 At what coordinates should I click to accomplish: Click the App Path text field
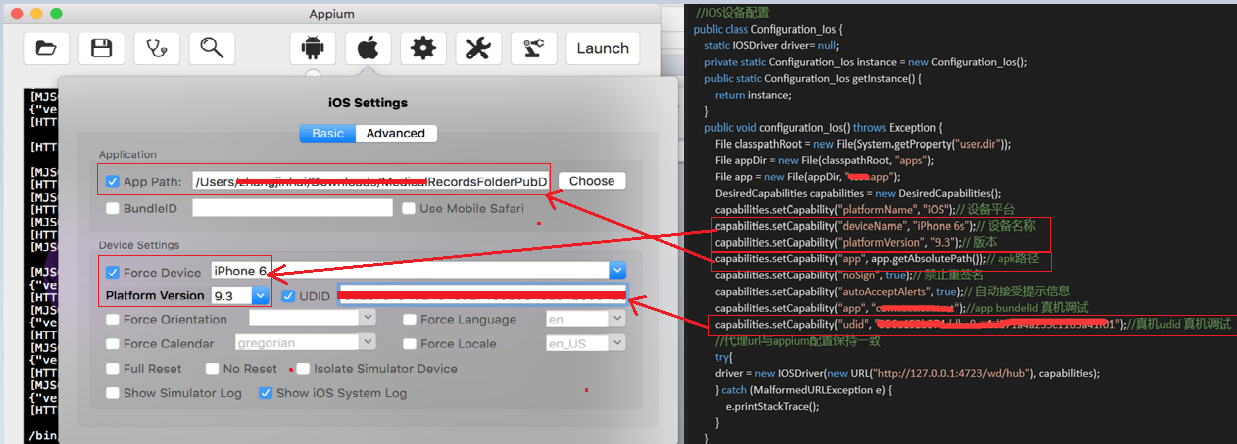click(372, 182)
